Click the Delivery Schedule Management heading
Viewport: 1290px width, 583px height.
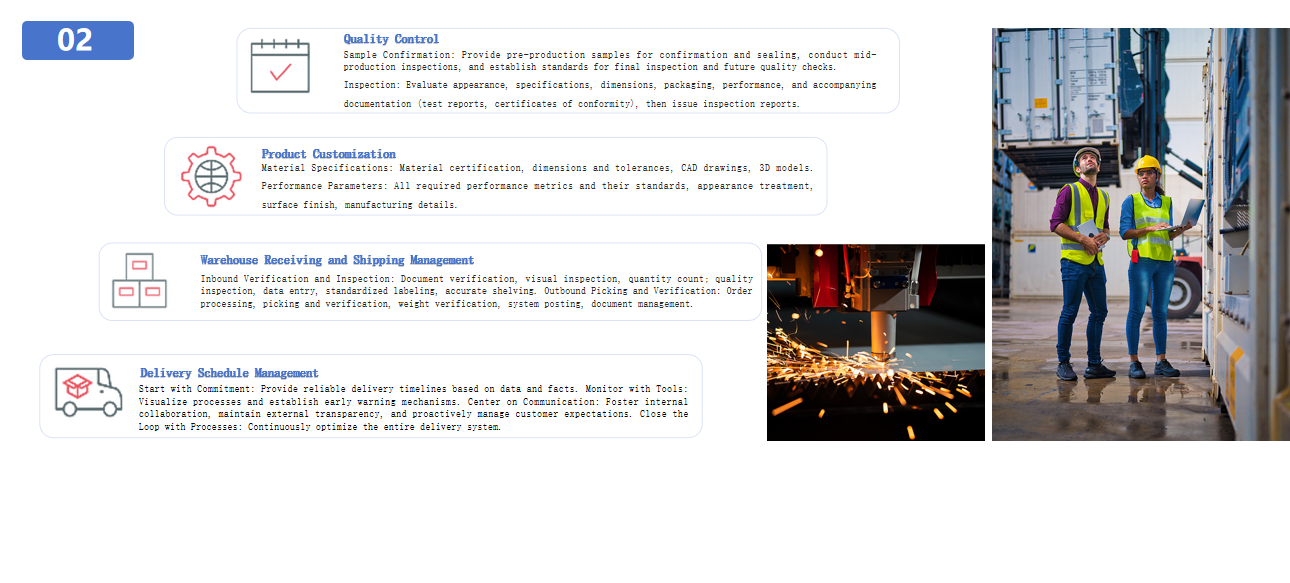point(229,373)
